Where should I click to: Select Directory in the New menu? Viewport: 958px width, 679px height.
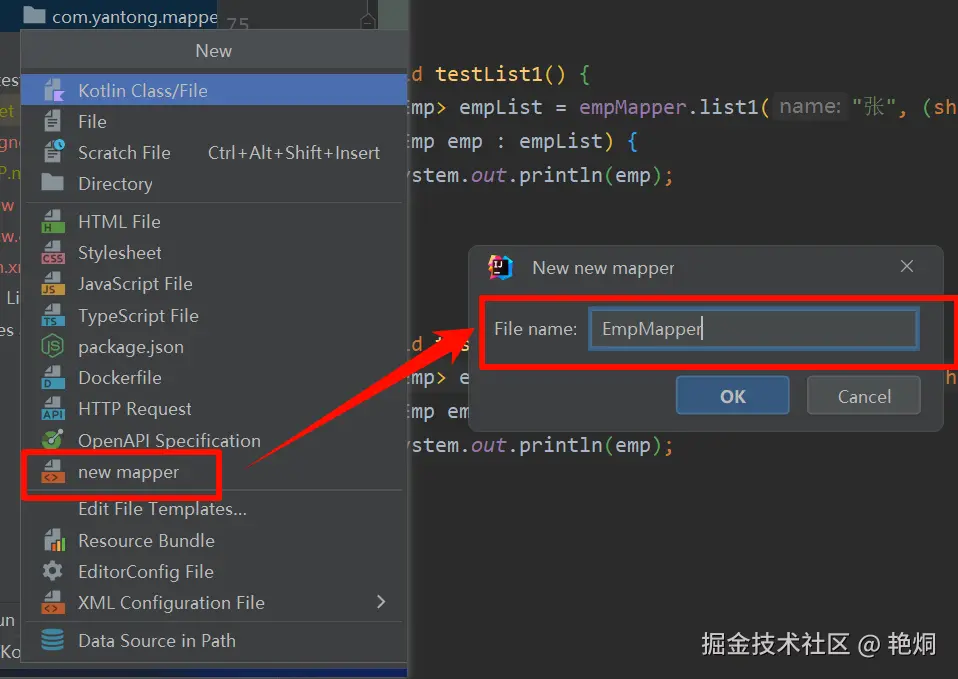214,183
